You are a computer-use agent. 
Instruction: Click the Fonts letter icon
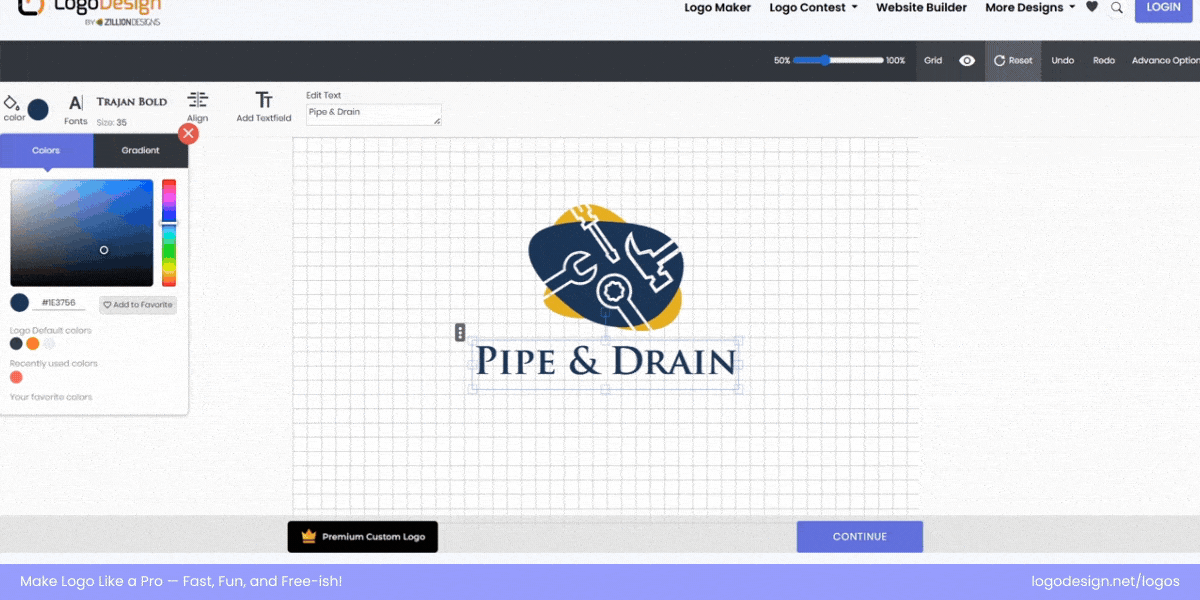coord(76,103)
